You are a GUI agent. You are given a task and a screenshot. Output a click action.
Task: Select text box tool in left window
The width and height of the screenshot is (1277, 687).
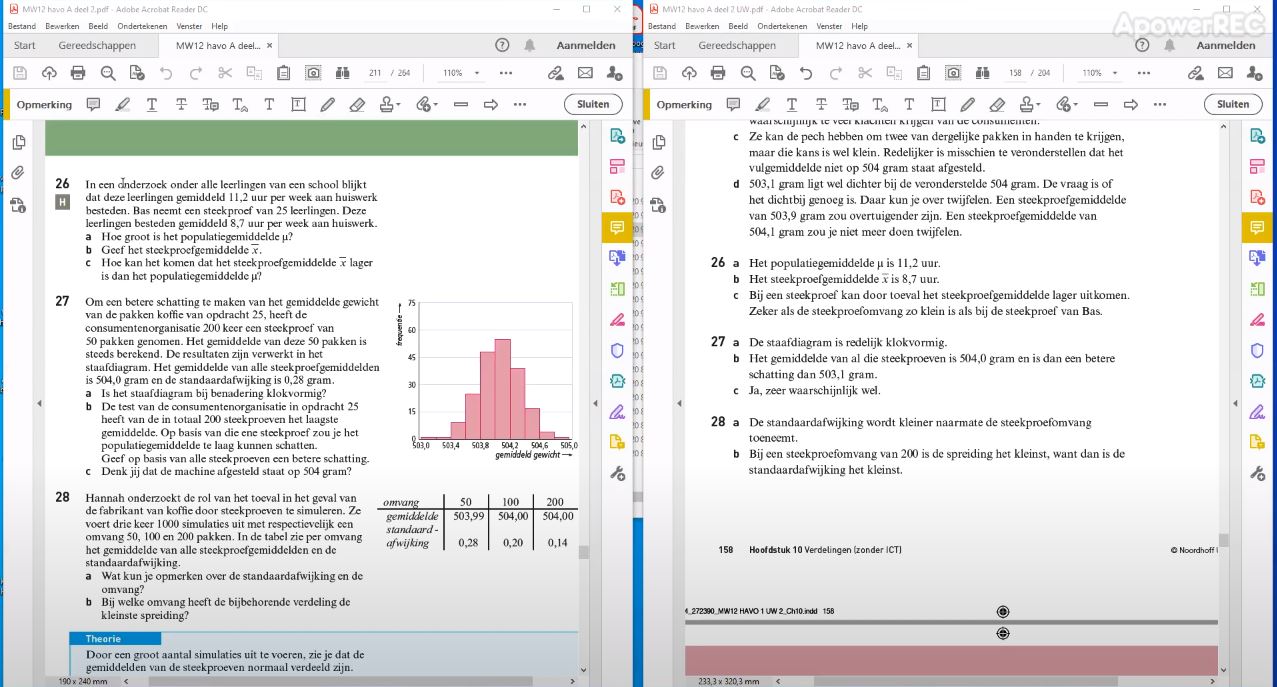(298, 104)
